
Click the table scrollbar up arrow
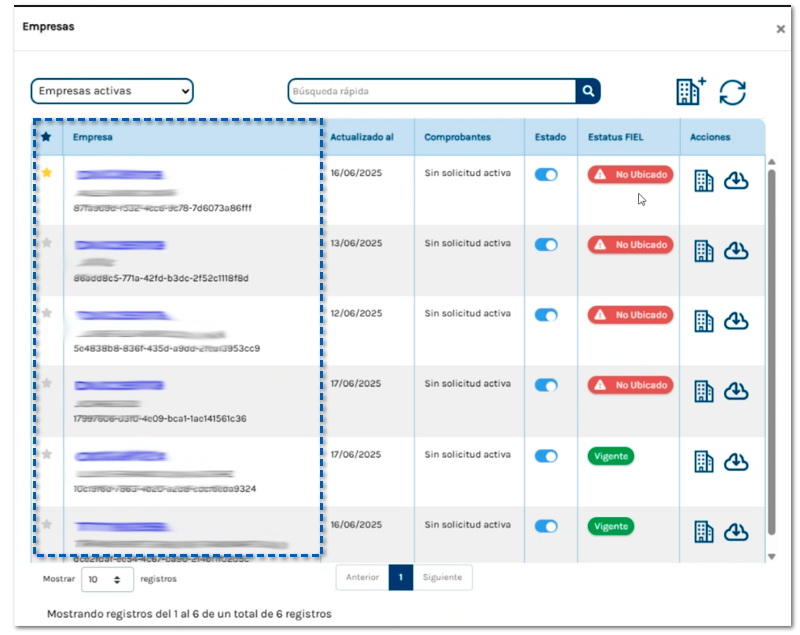[x=771, y=162]
